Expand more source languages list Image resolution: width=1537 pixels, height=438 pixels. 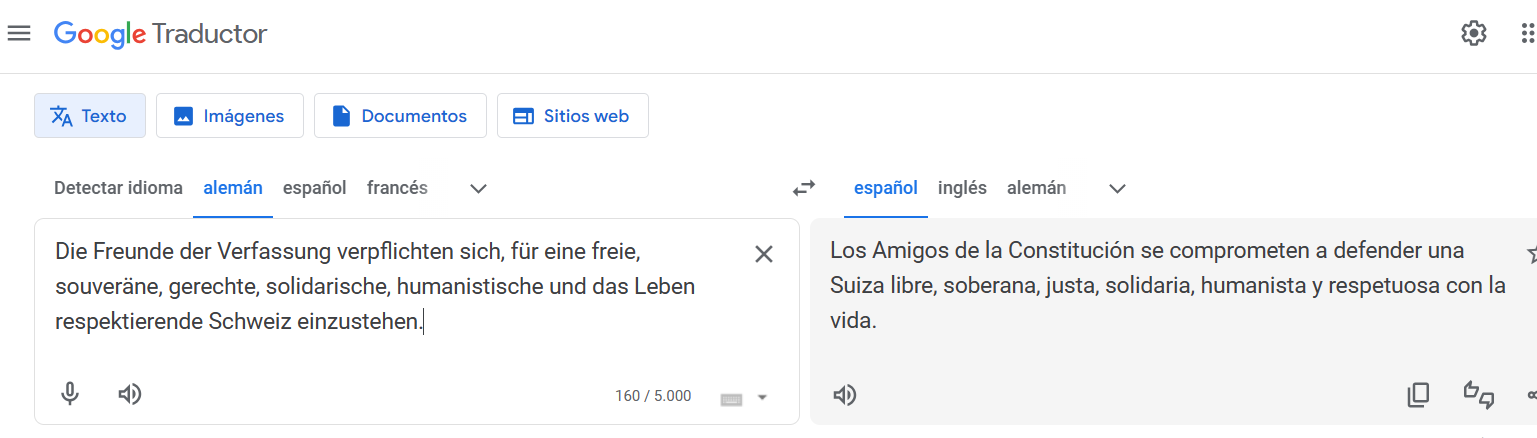click(x=478, y=188)
